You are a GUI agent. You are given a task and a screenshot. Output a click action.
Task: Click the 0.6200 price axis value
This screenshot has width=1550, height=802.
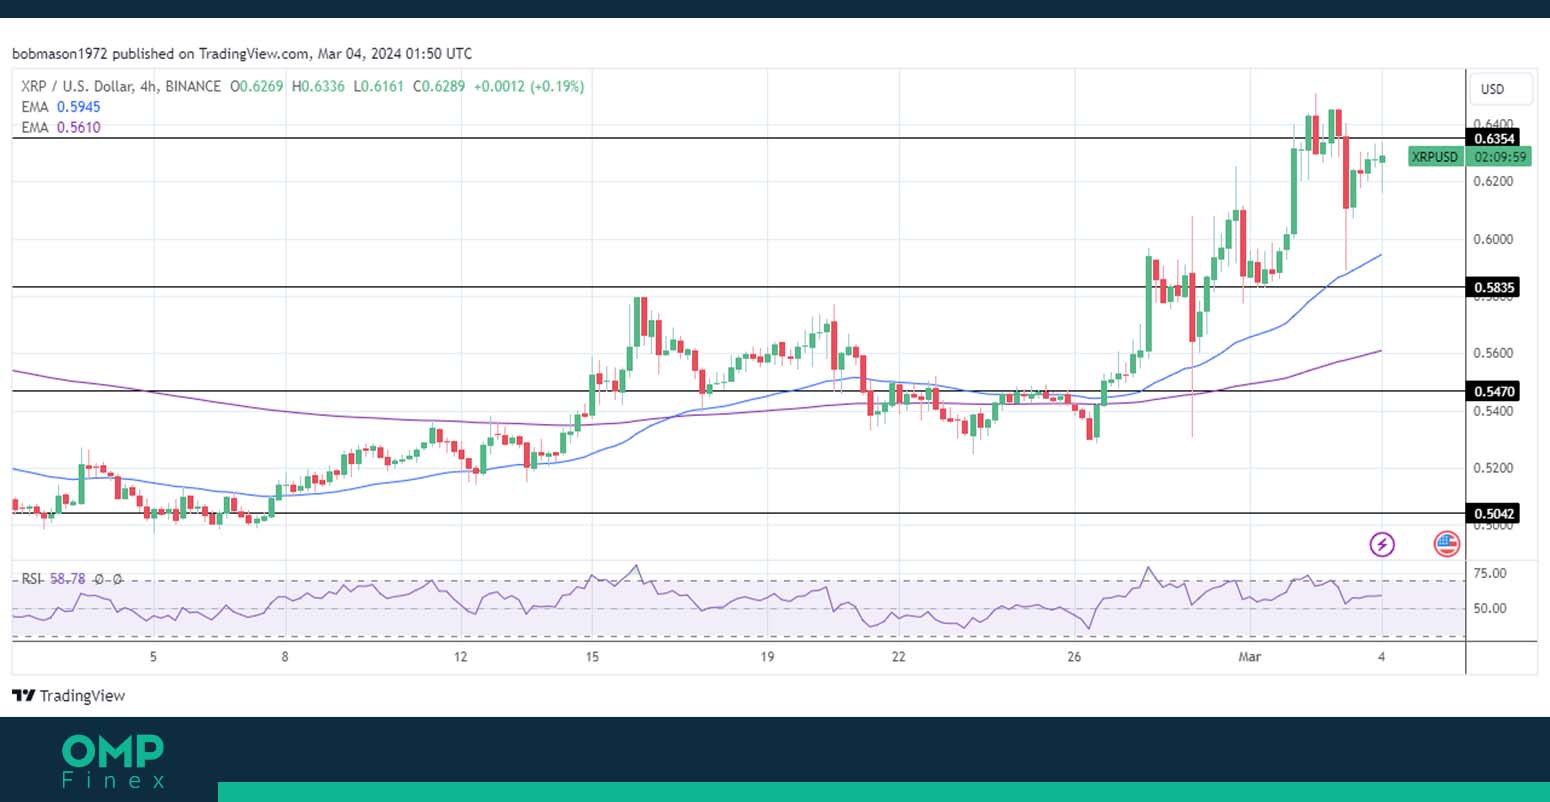1494,181
